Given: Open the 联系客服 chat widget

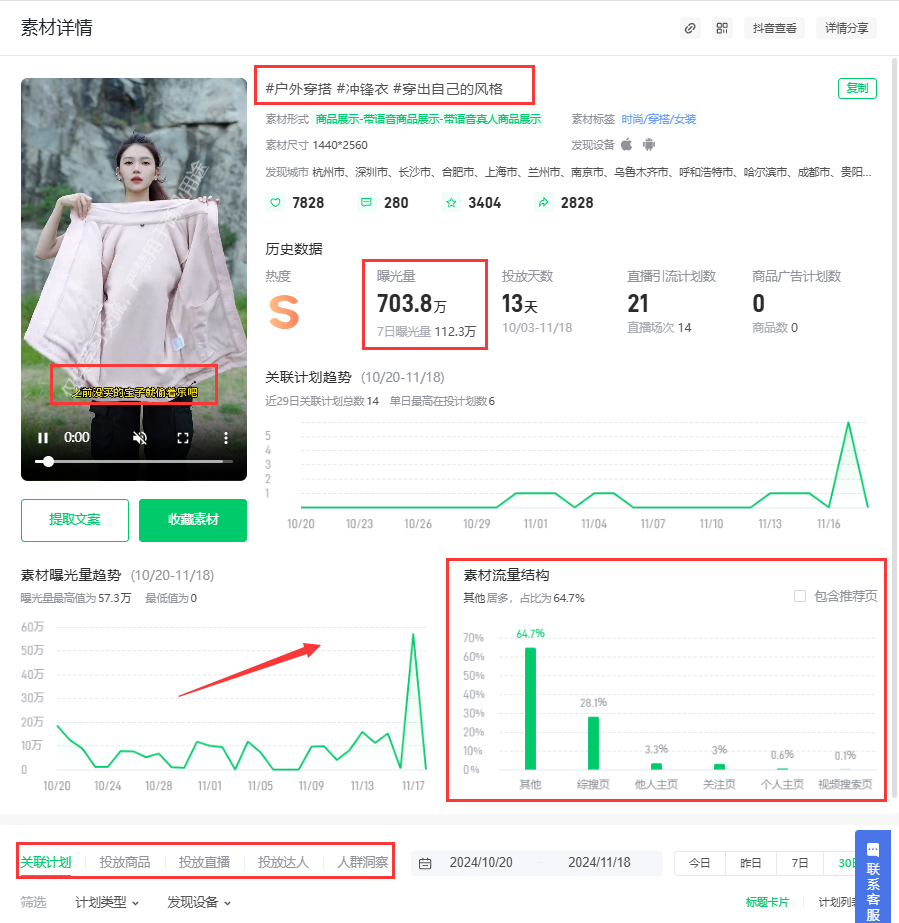Looking at the screenshot, I should (873, 877).
